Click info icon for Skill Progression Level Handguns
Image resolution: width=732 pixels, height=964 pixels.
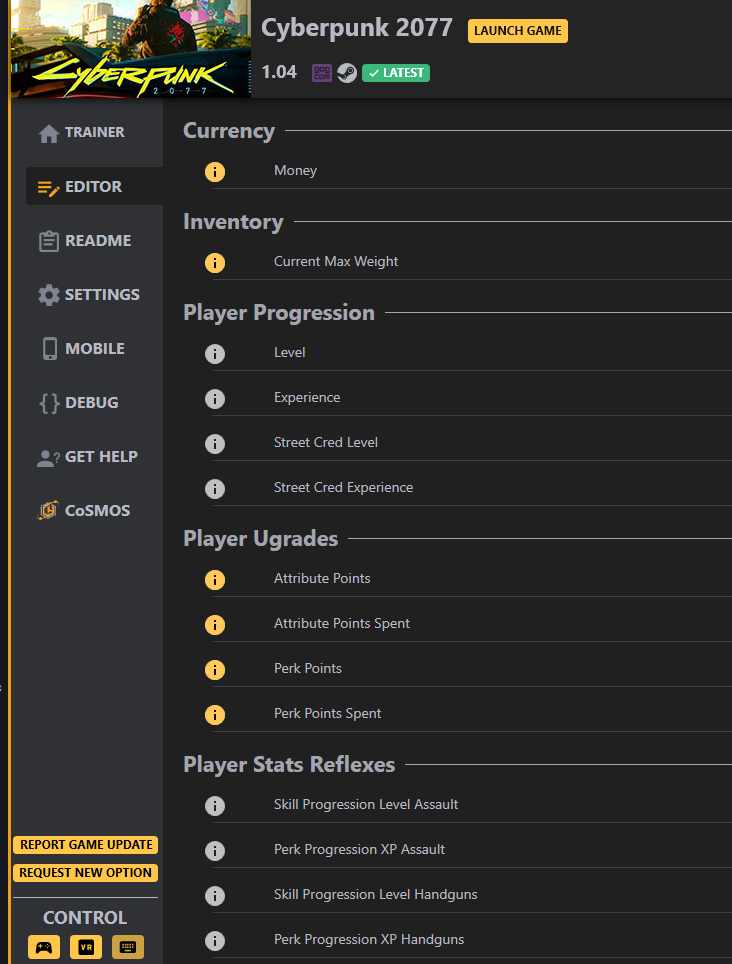(214, 896)
